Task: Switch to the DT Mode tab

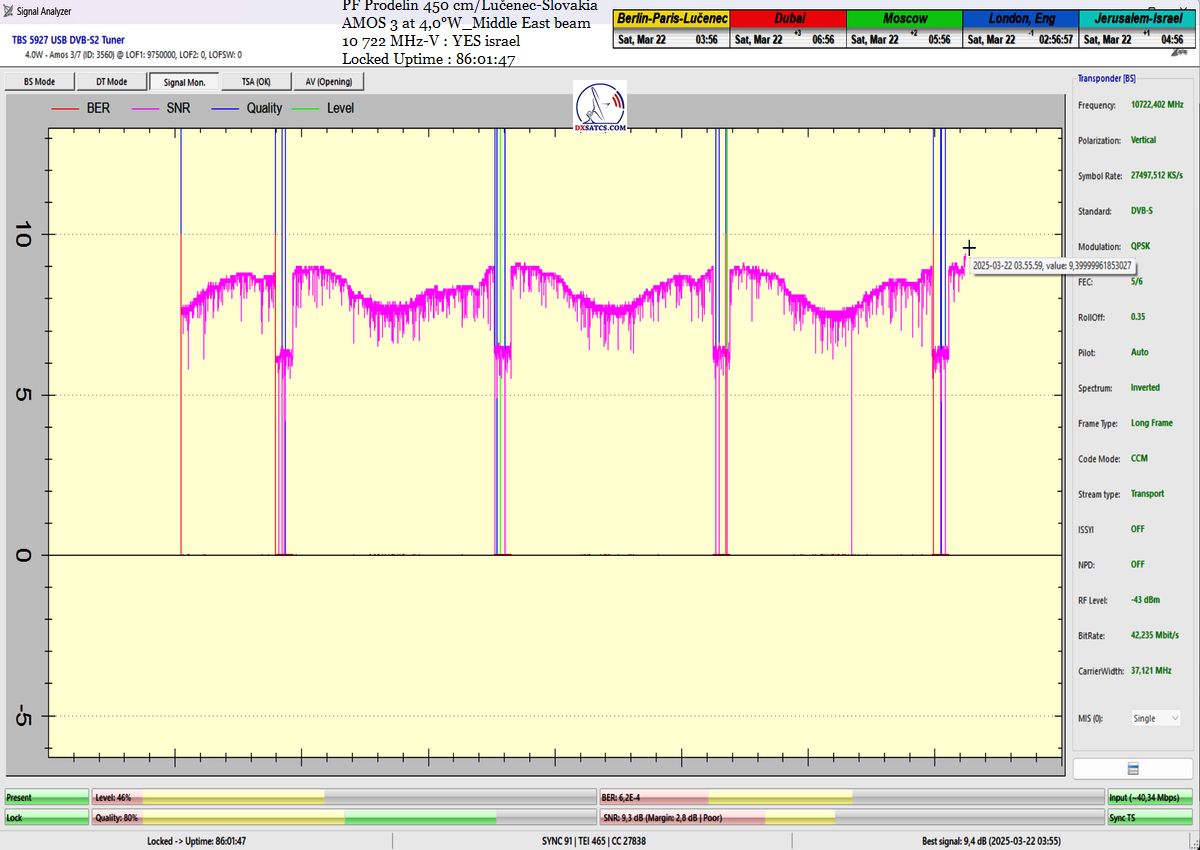Action: (111, 82)
